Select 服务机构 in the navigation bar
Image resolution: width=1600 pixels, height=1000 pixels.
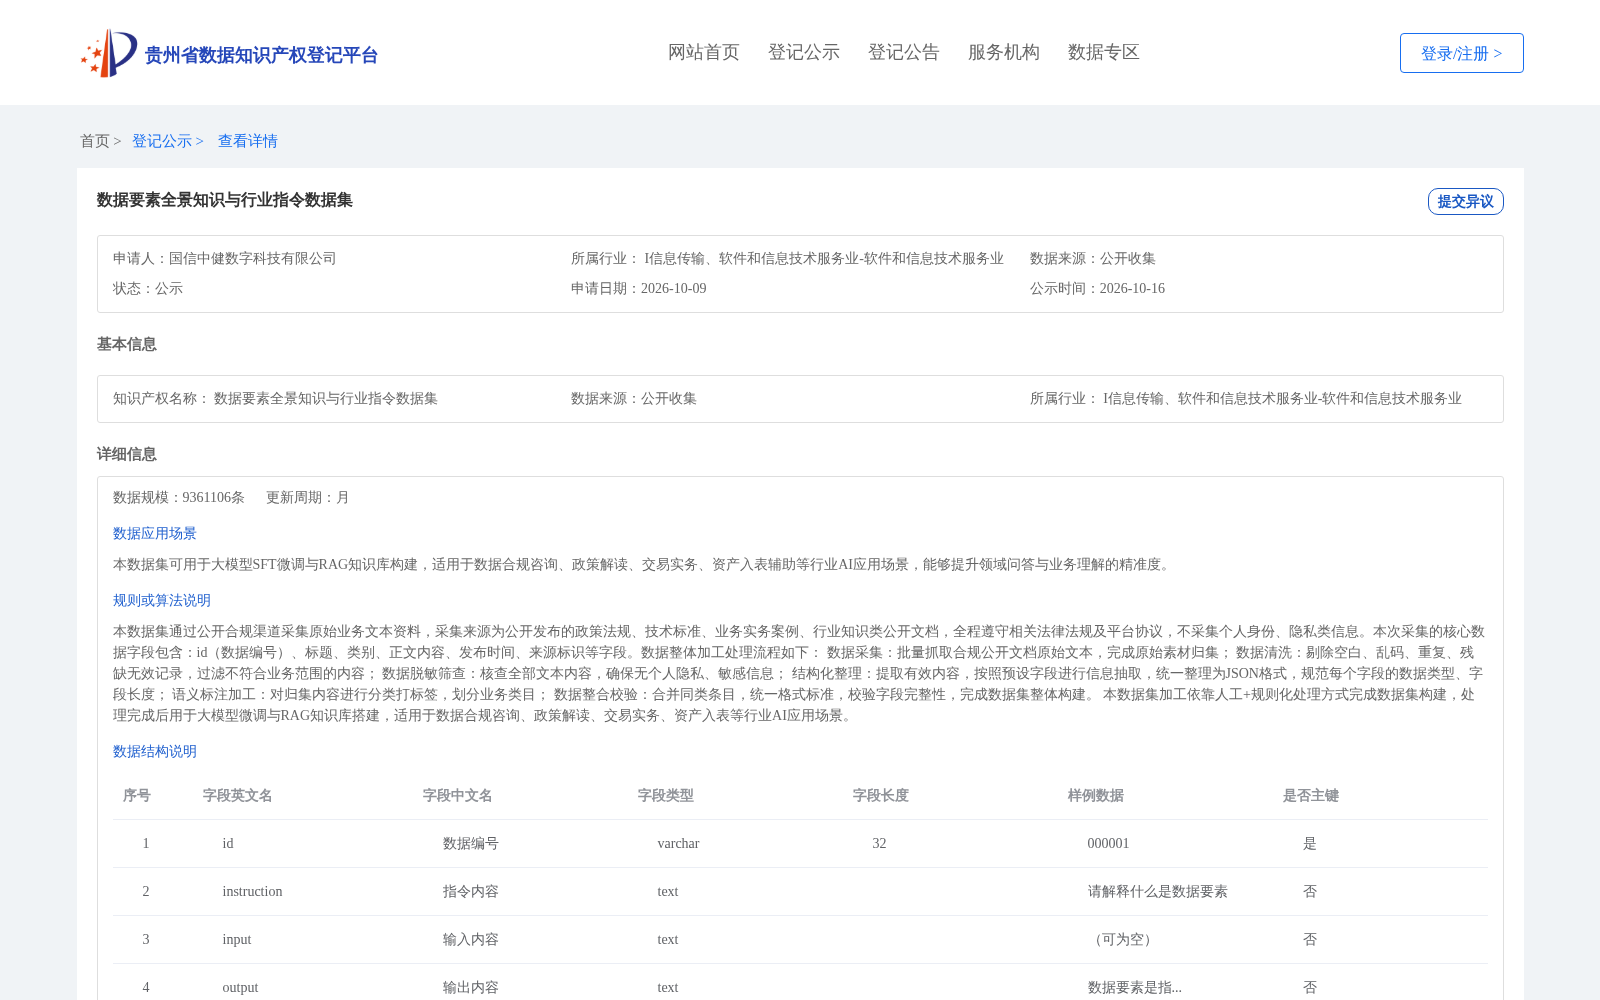[x=1004, y=52]
